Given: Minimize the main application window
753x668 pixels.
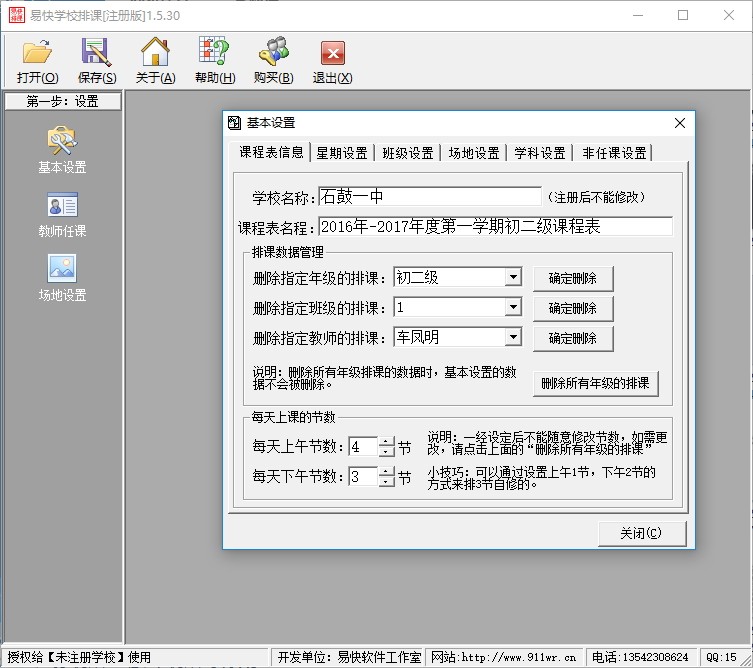Looking at the screenshot, I should pyautogui.click(x=638, y=15).
